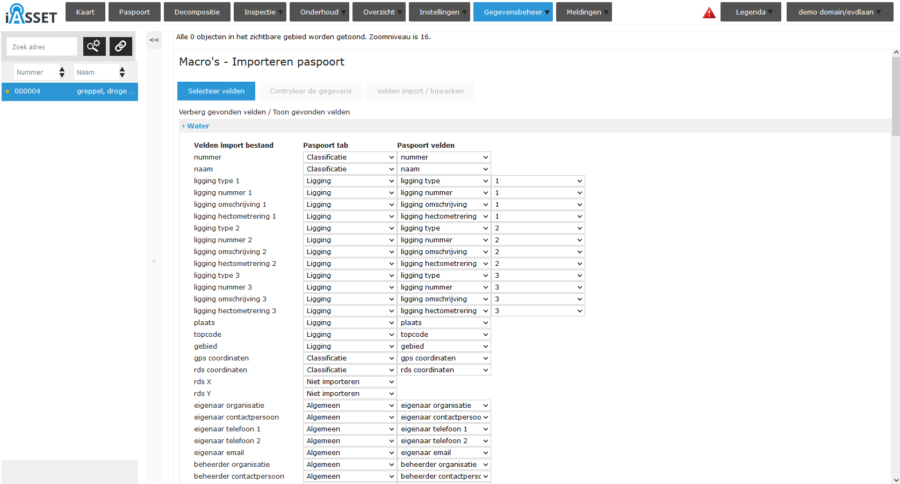Open the Paspoort menu item
Screen dimensions: 900x484
coord(134,12)
